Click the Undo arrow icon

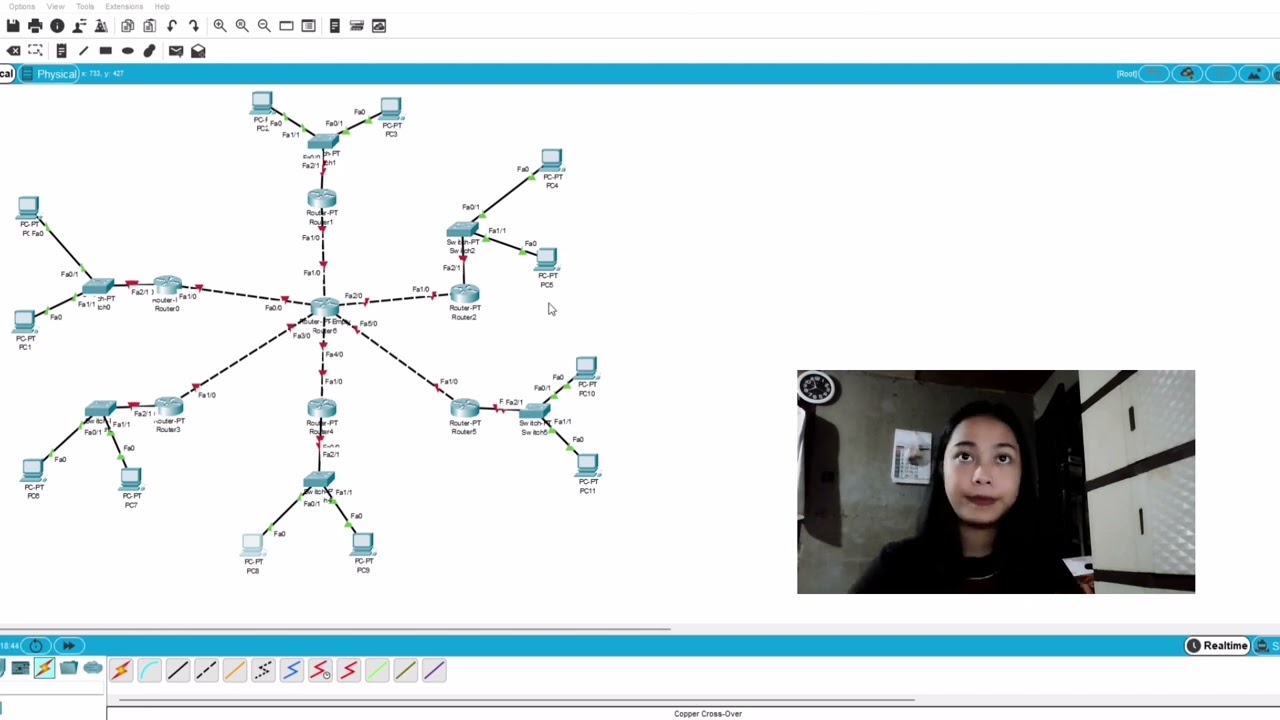[x=172, y=26]
